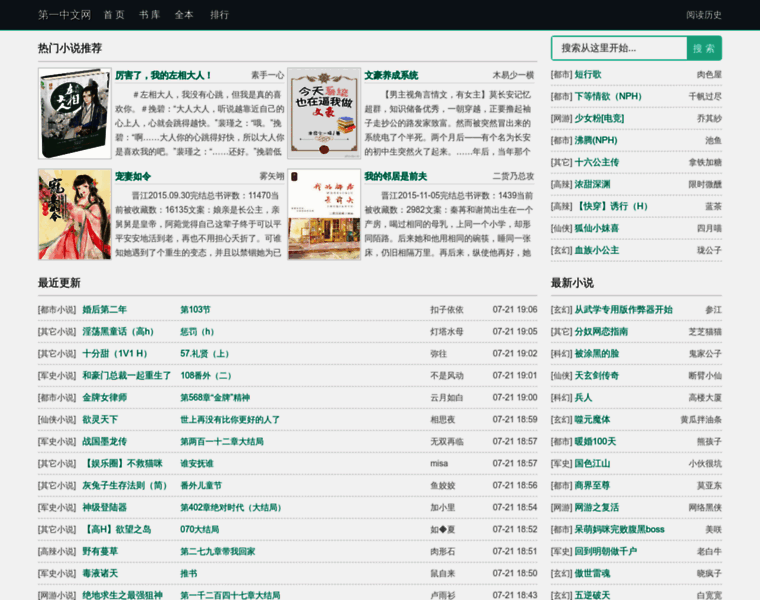Open 五逆破天 in 最新小说
This screenshot has height=600, width=760.
(x=592, y=595)
